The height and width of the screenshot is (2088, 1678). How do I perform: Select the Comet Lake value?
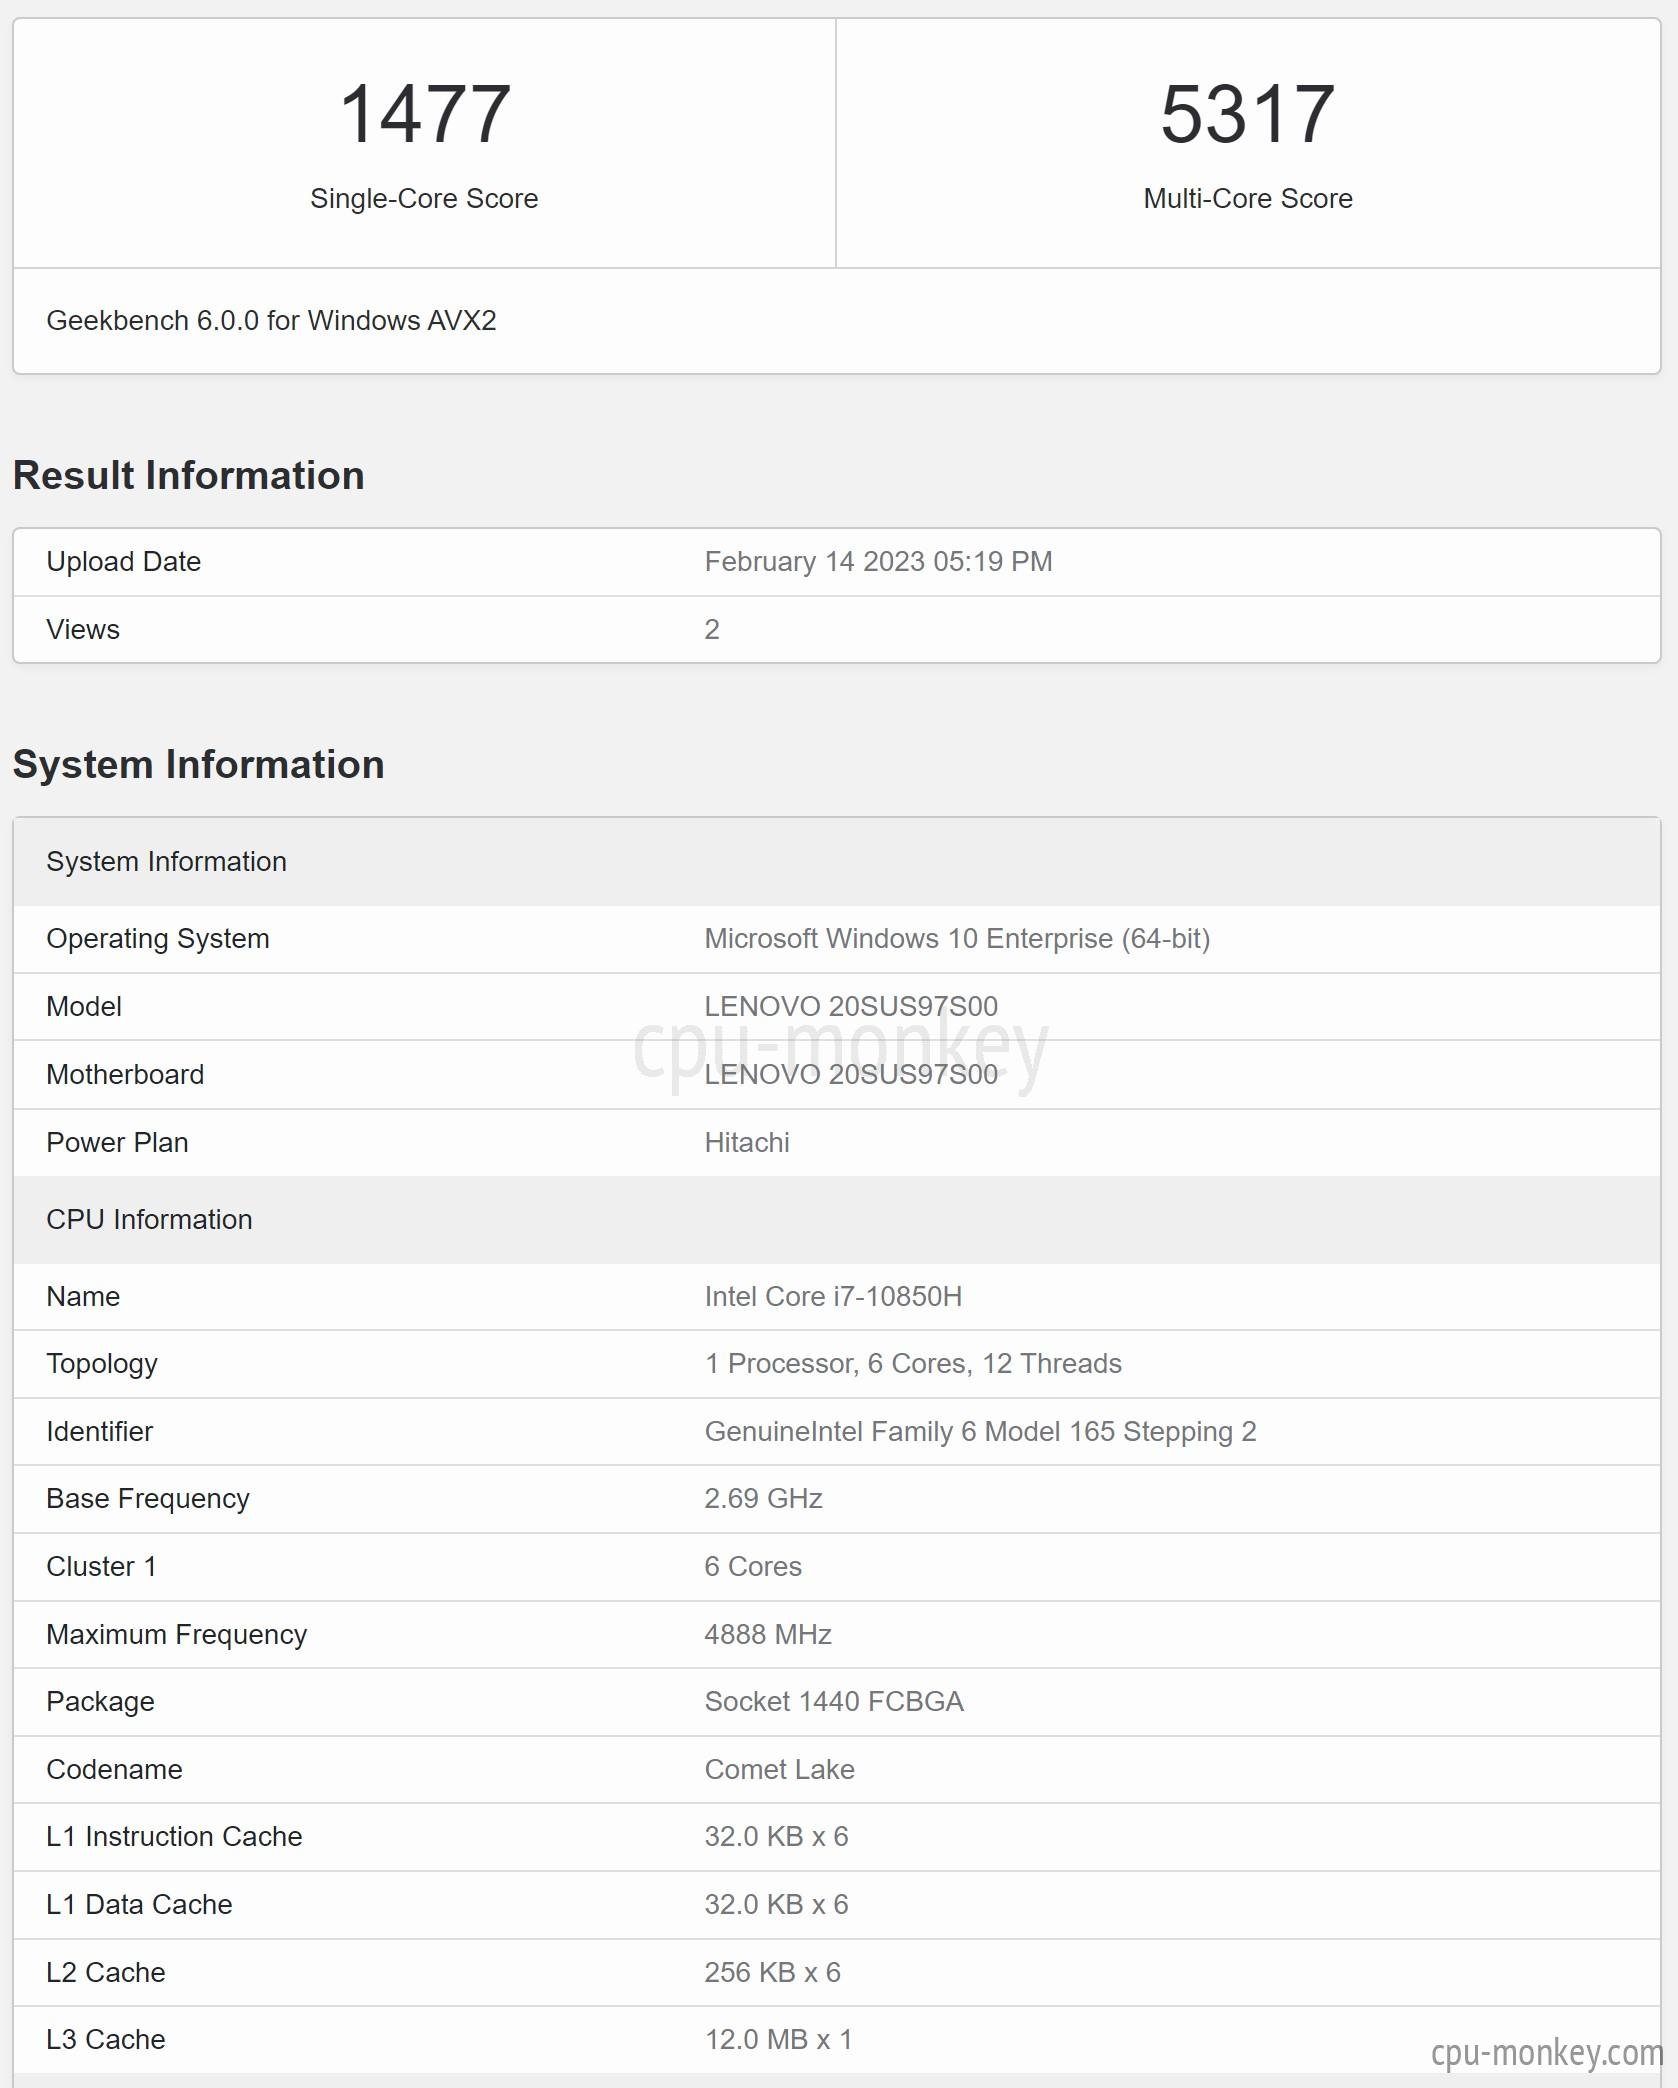click(x=779, y=1769)
